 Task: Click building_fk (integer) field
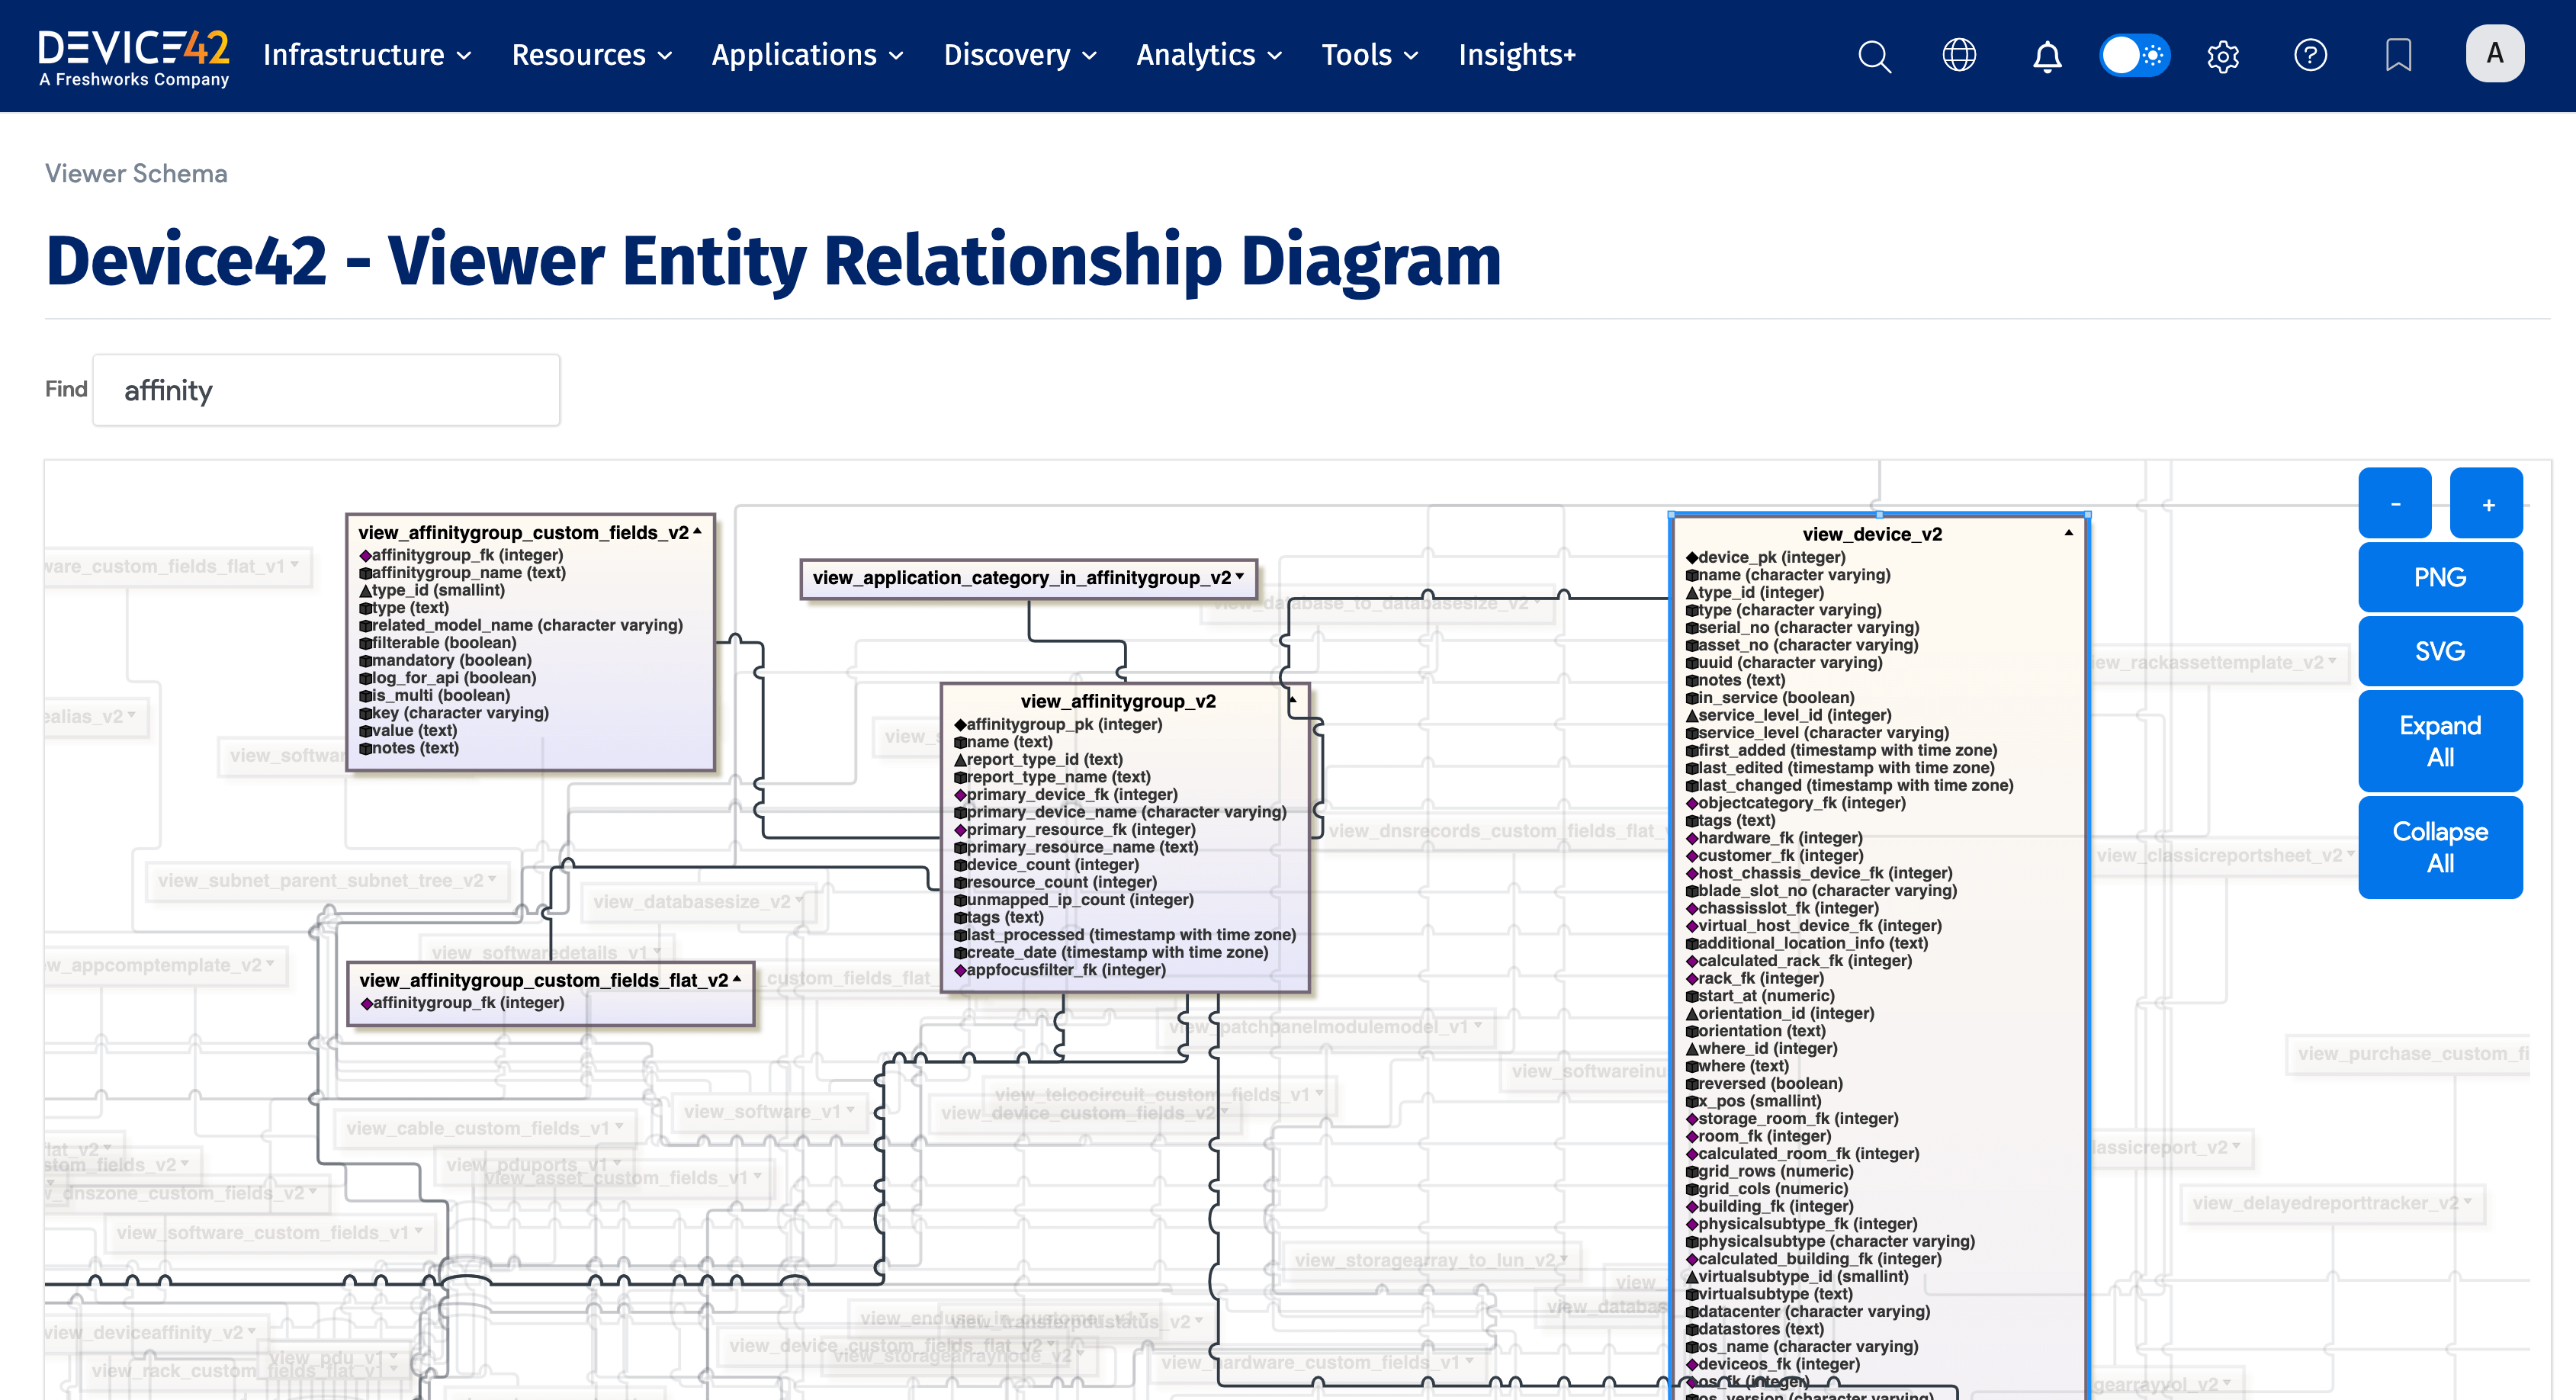(1770, 1206)
